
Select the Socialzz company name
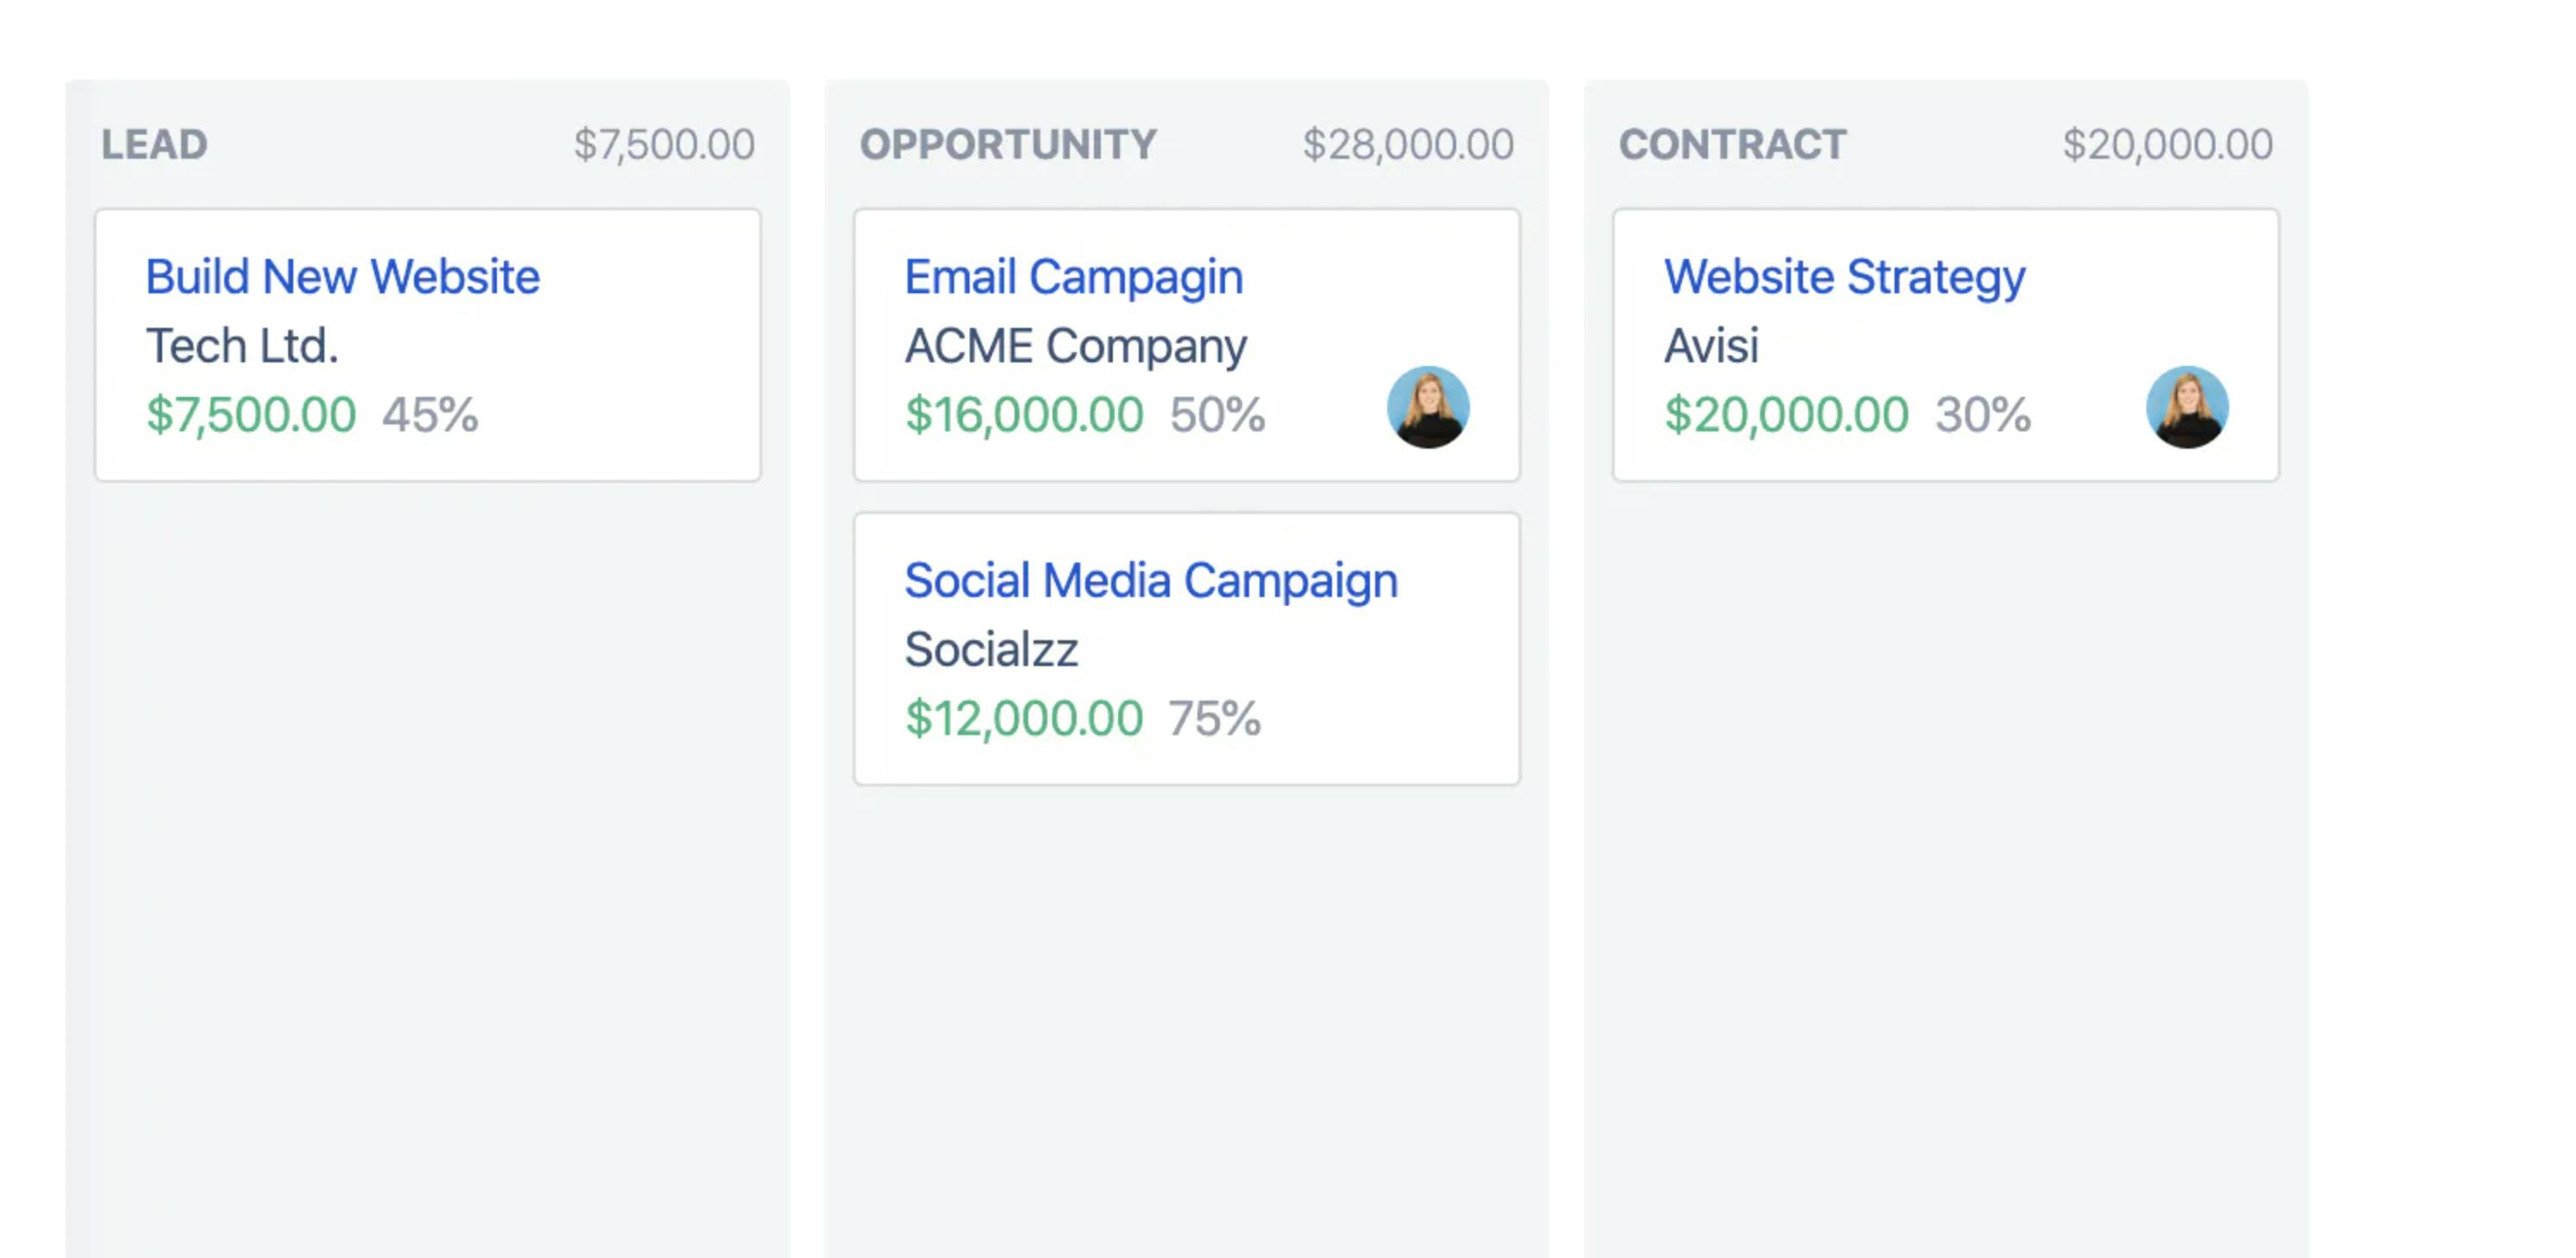pyautogui.click(x=991, y=650)
